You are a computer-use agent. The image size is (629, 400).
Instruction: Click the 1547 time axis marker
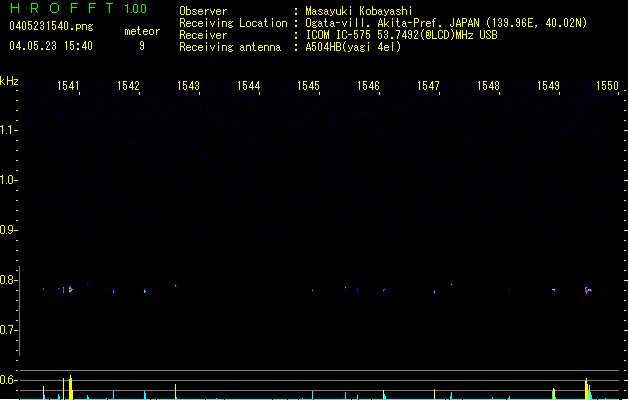428,86
